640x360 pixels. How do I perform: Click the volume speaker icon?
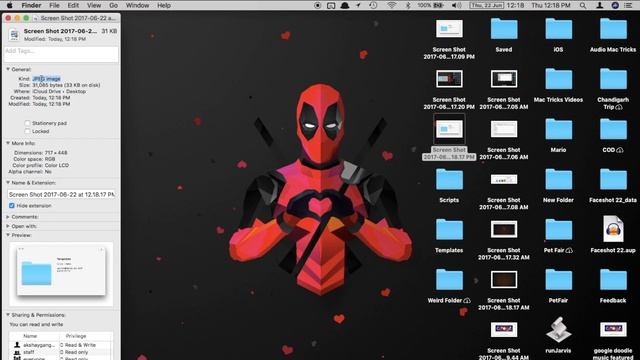[457, 5]
